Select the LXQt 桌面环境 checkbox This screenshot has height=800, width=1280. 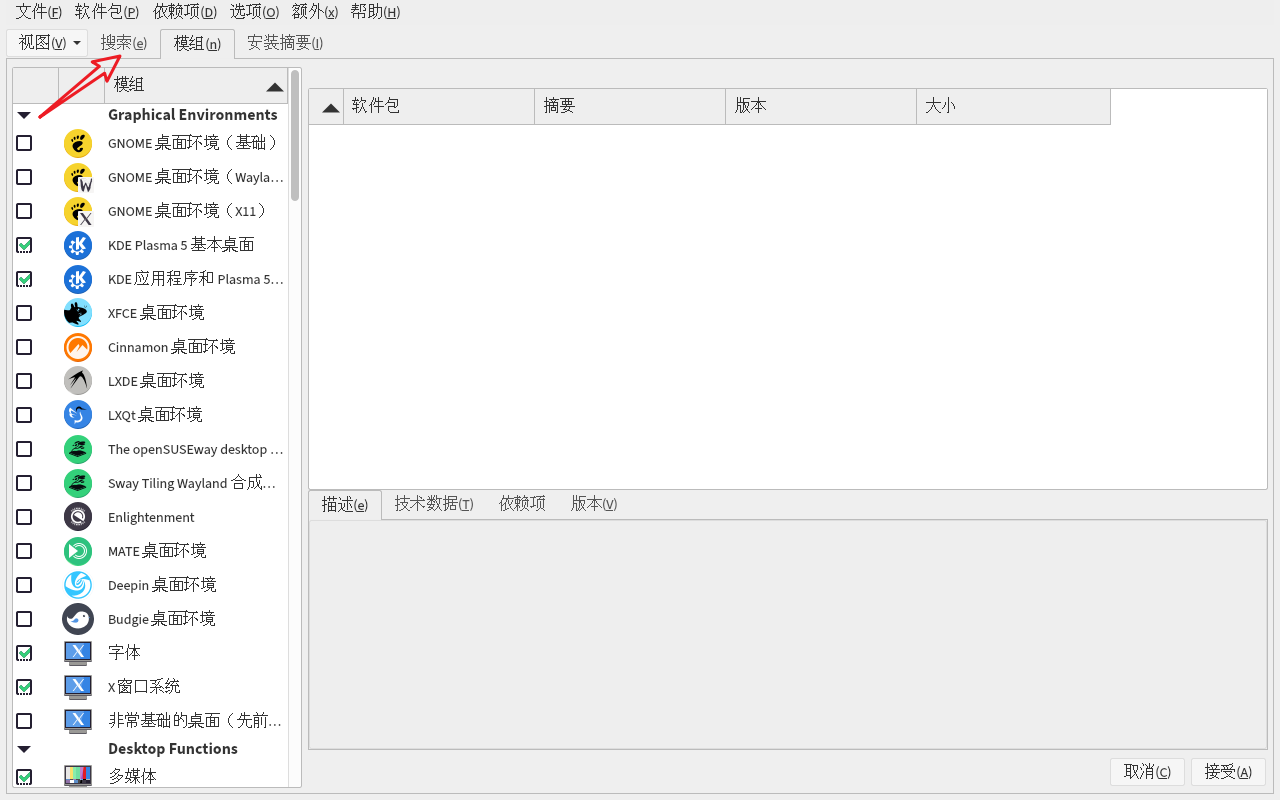coord(24,415)
